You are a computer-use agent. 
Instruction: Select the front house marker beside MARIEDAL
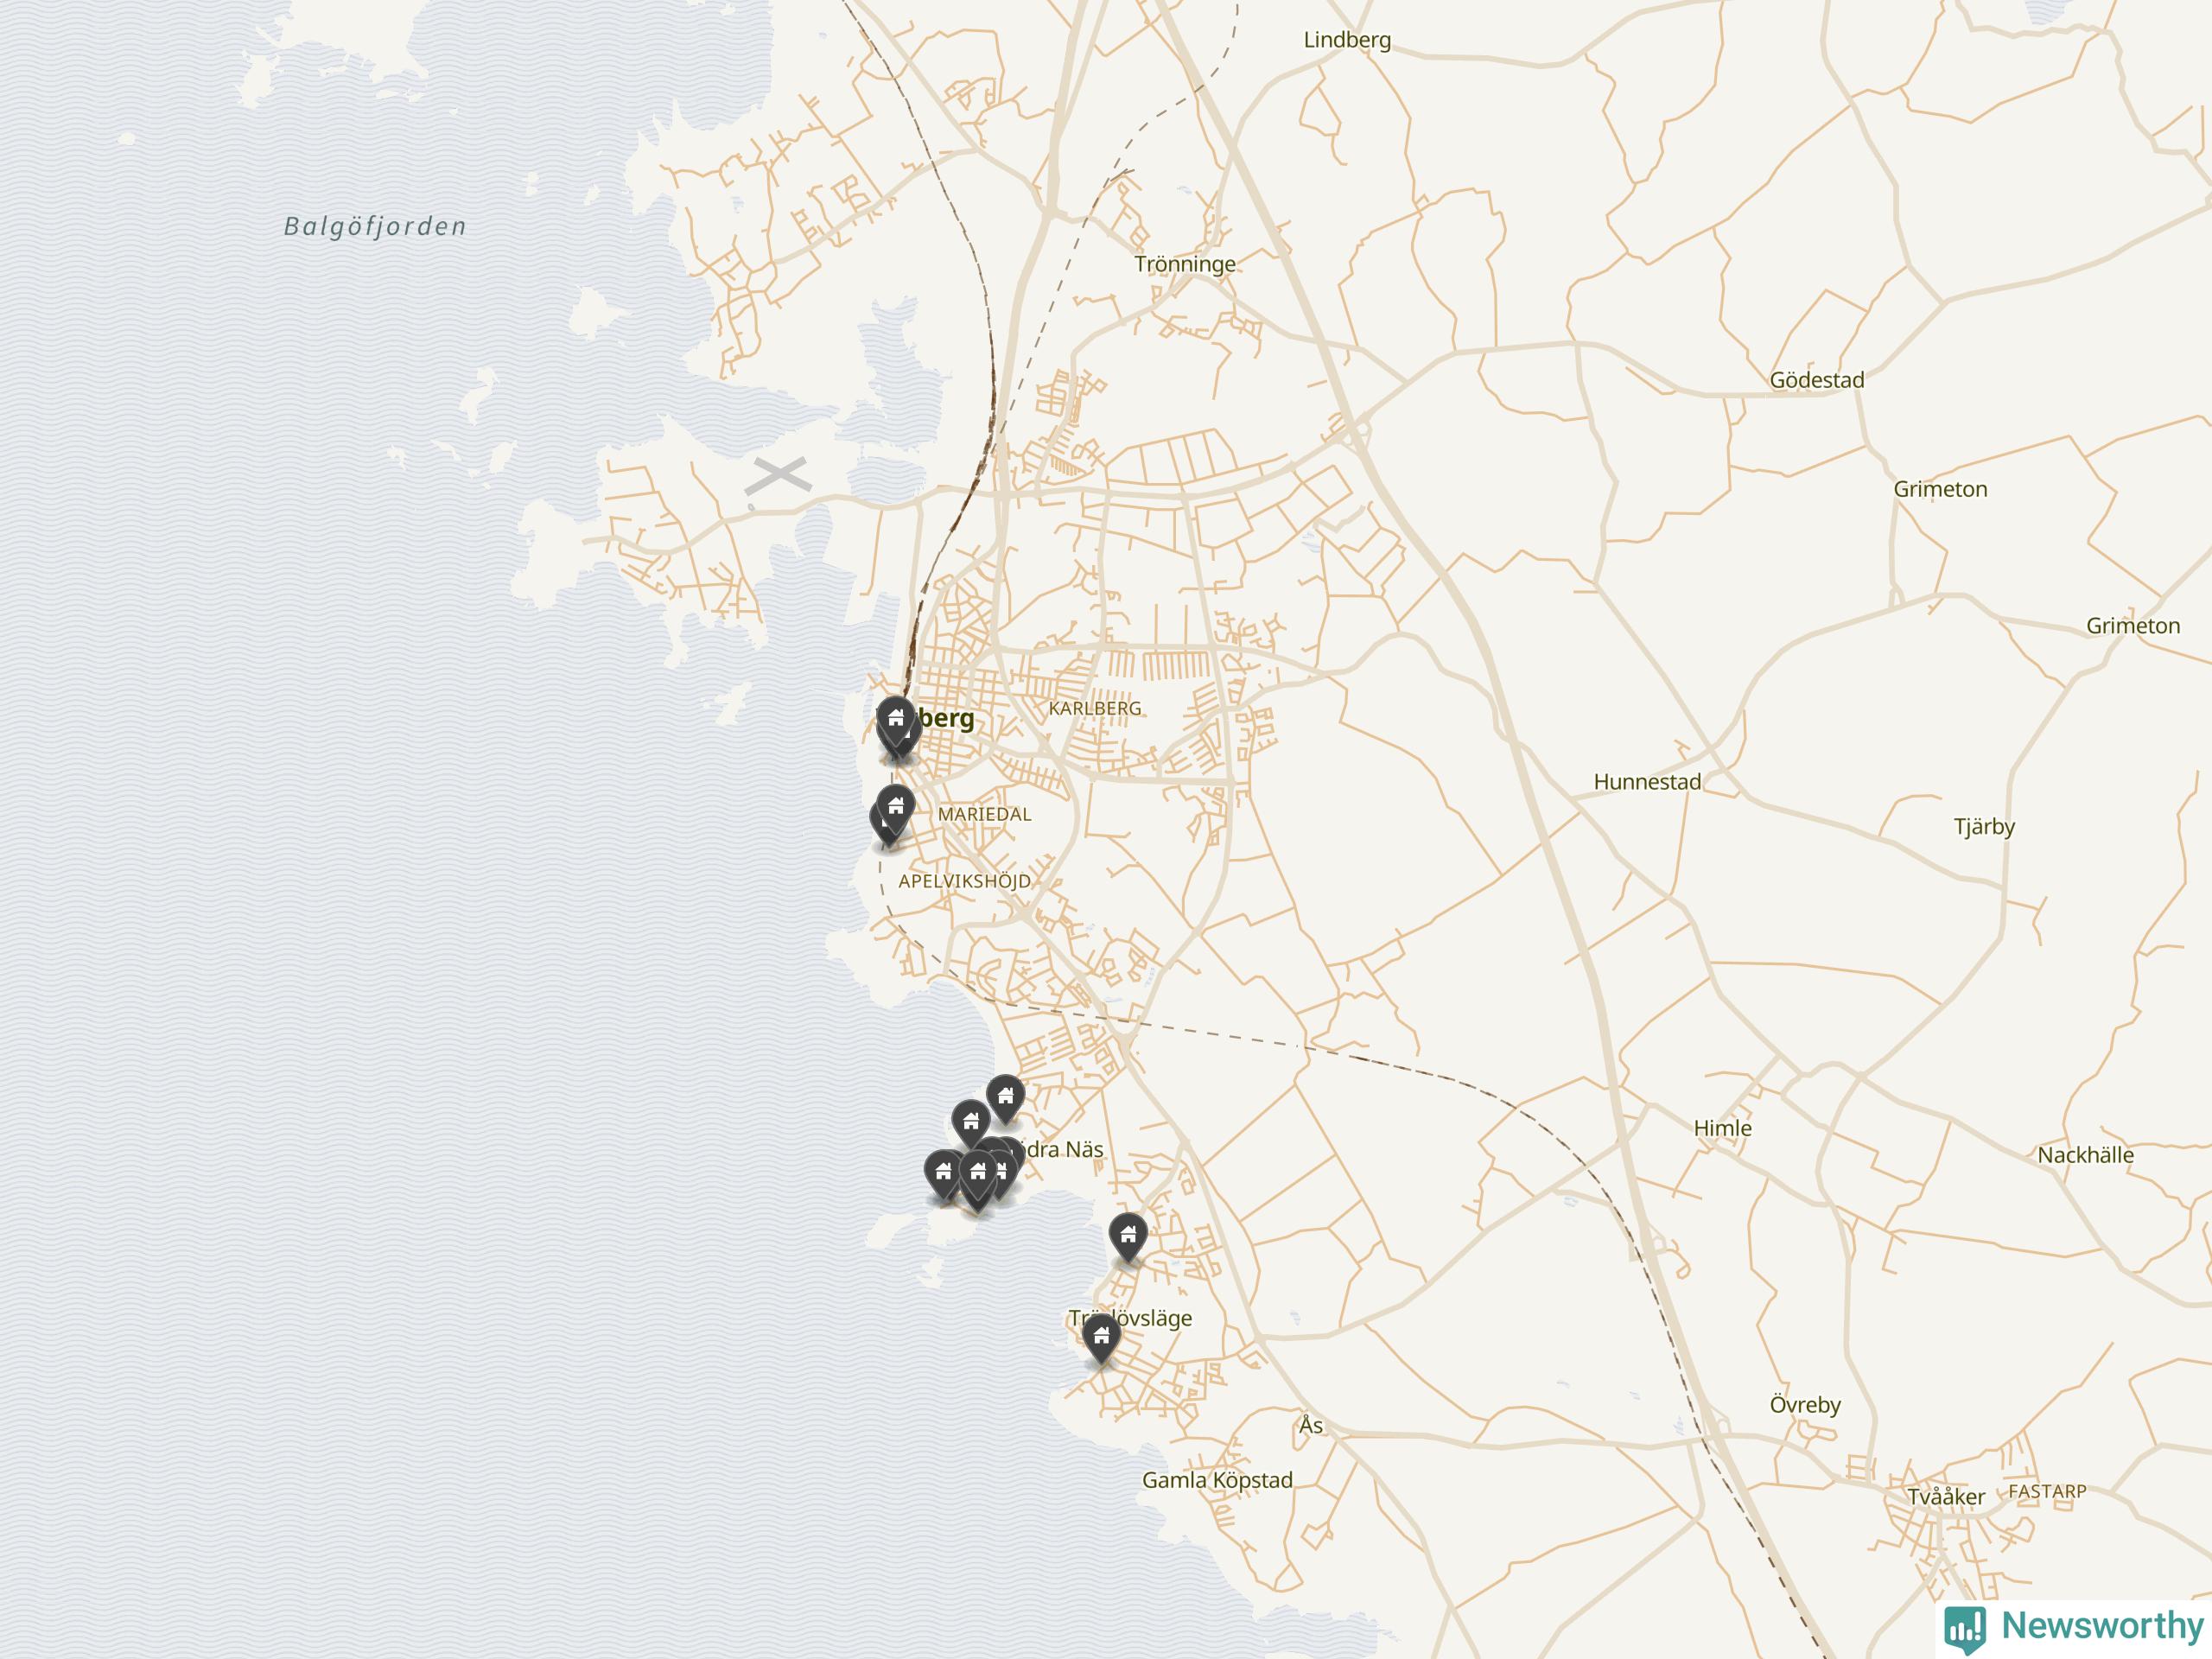(x=895, y=807)
